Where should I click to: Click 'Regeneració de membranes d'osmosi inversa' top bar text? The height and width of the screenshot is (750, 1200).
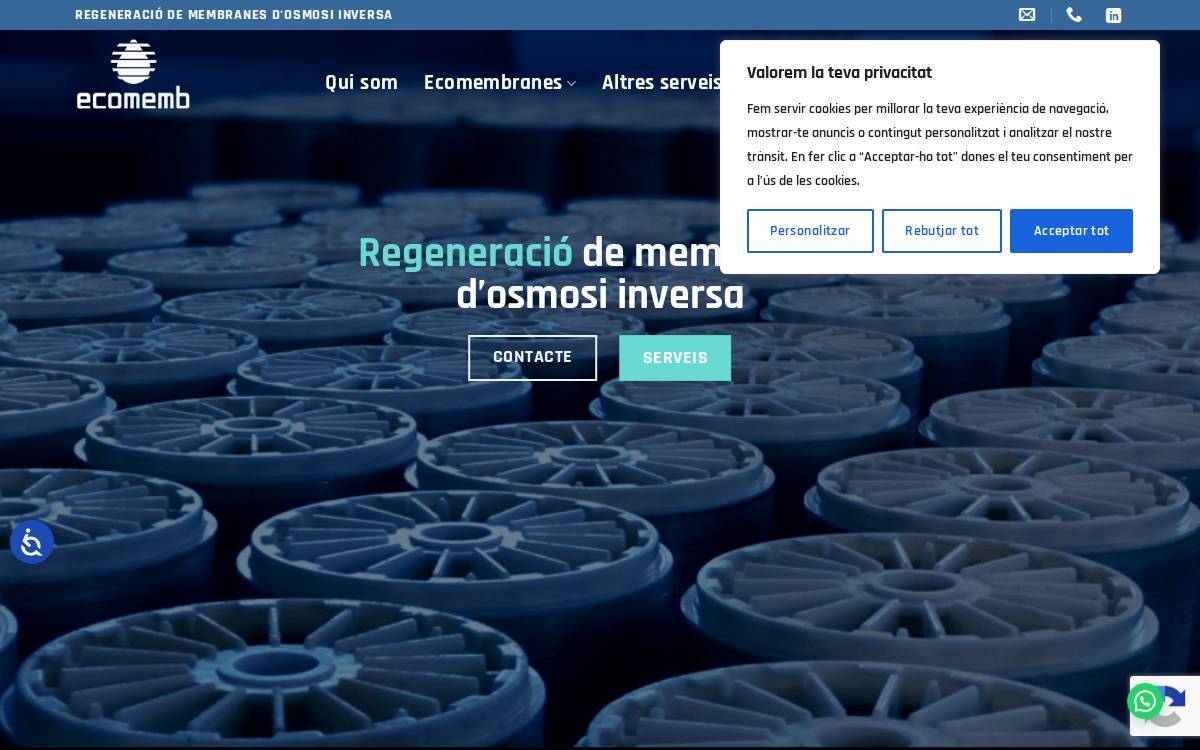(x=234, y=15)
